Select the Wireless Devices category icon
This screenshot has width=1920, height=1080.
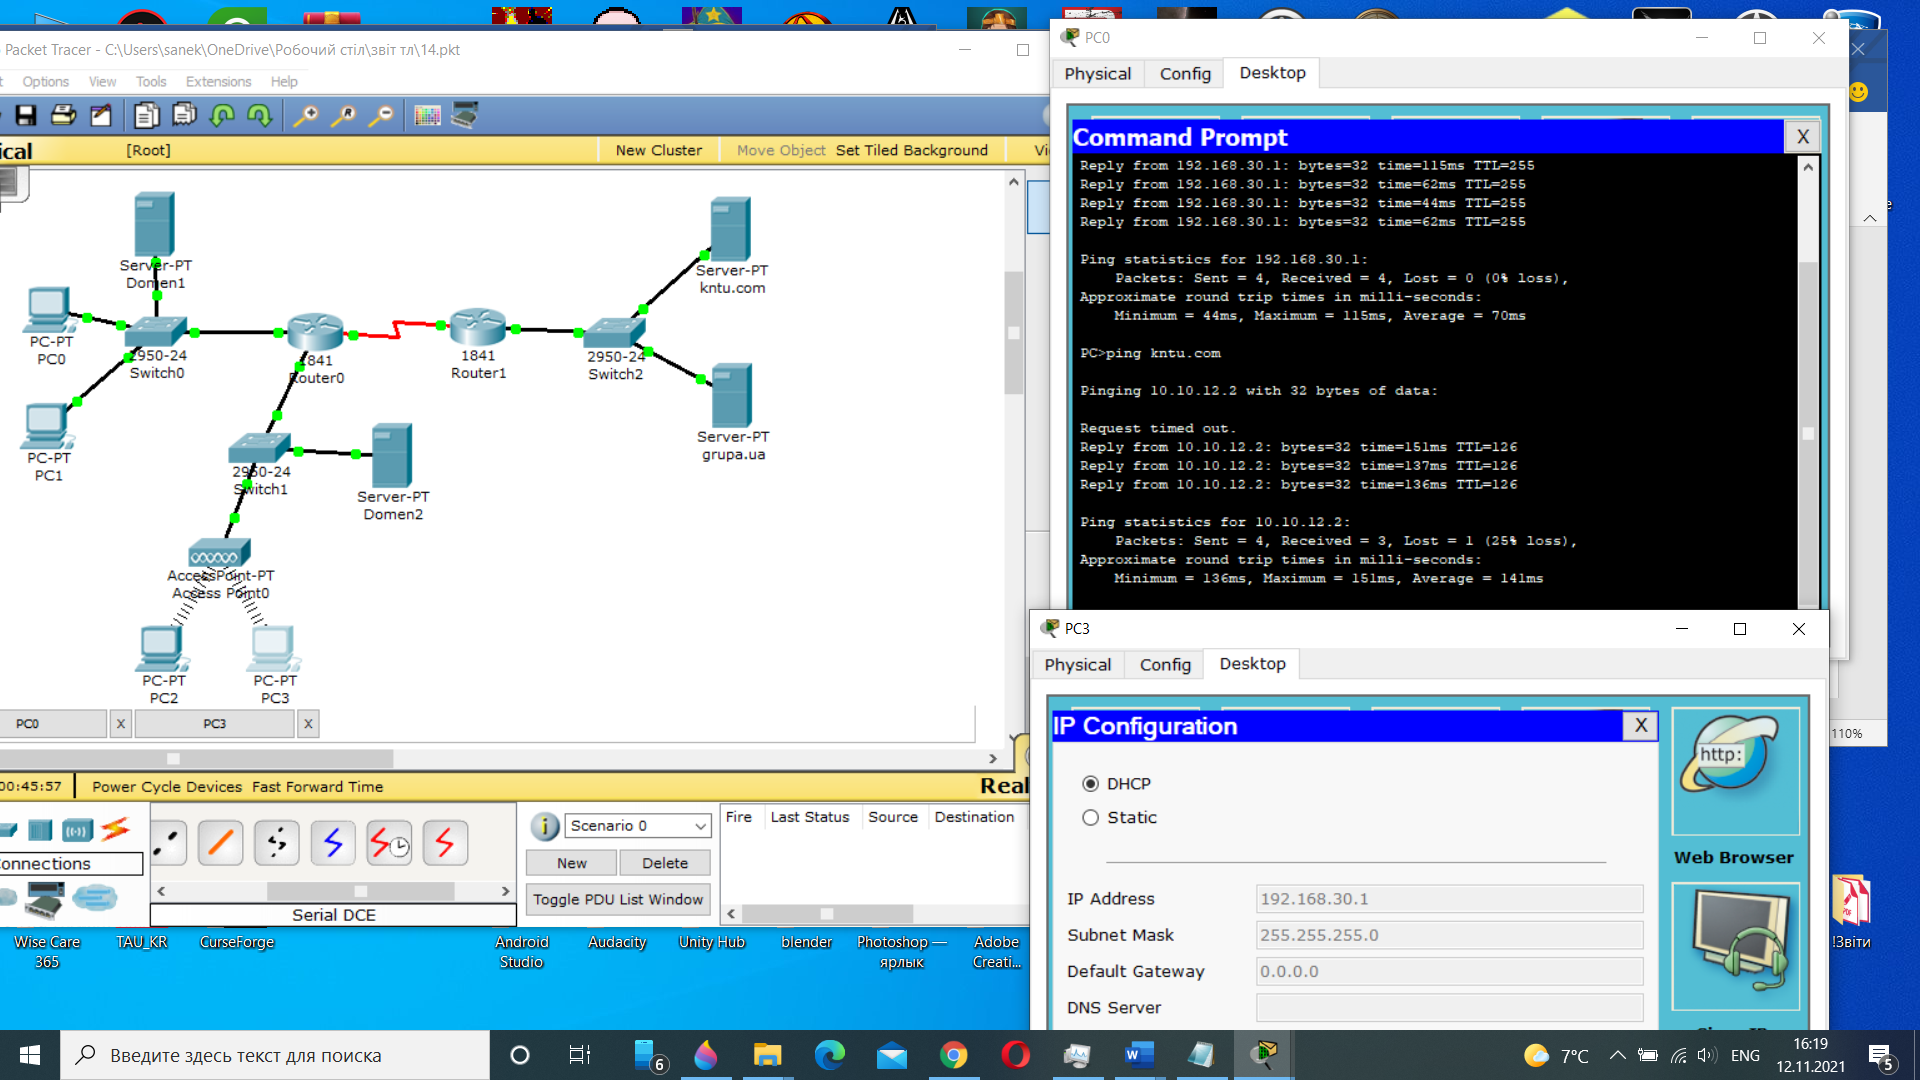77,830
